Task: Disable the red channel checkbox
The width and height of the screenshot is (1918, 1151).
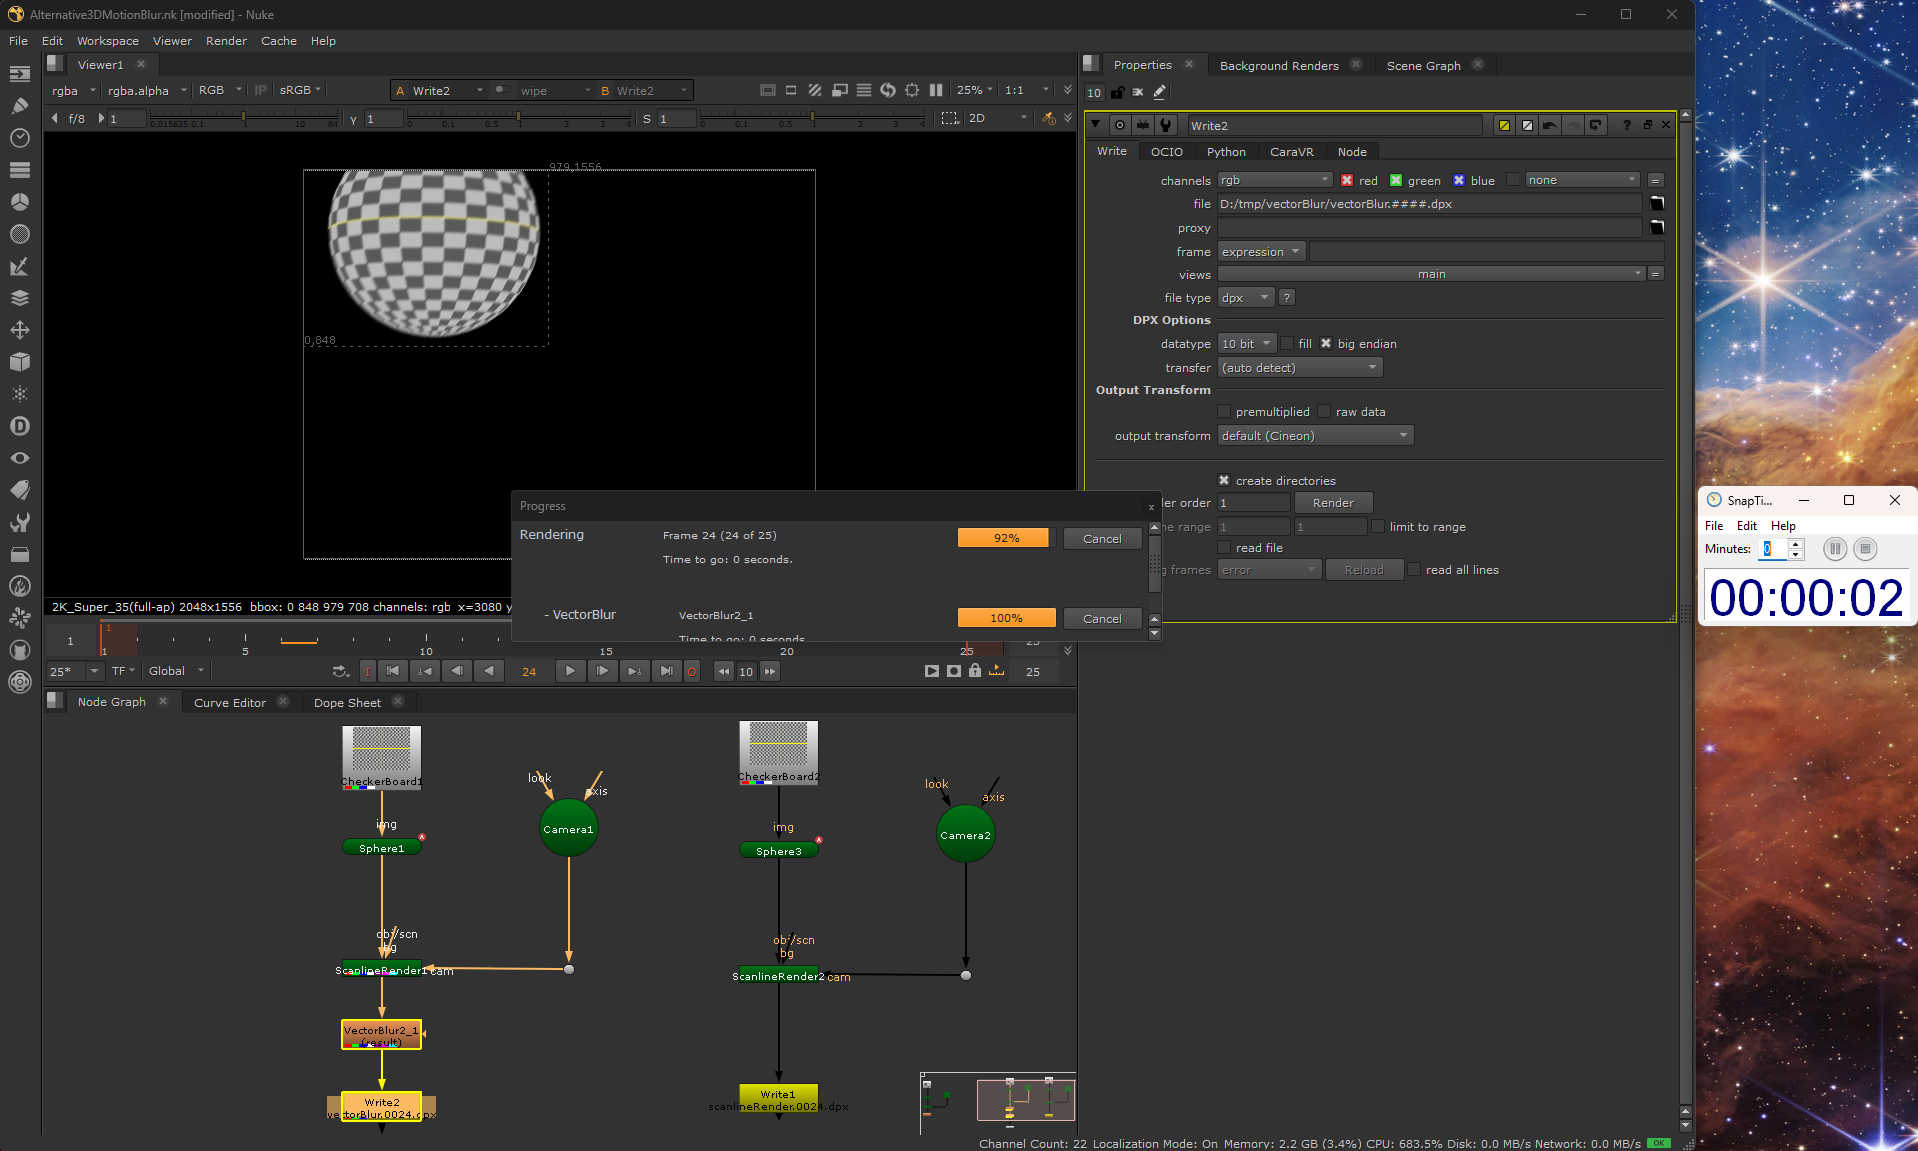Action: coord(1347,180)
